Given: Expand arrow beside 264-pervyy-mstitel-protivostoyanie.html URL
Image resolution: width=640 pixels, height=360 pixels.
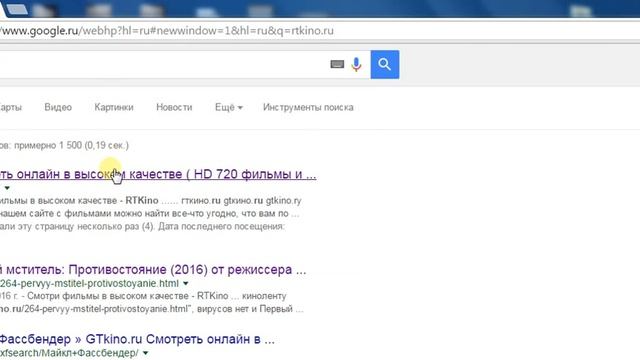Looking at the screenshot, I should (x=186, y=283).
